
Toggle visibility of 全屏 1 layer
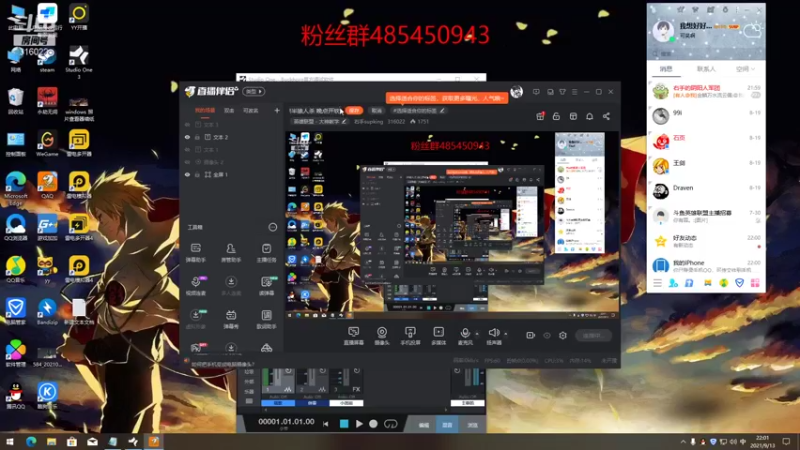[x=187, y=174]
